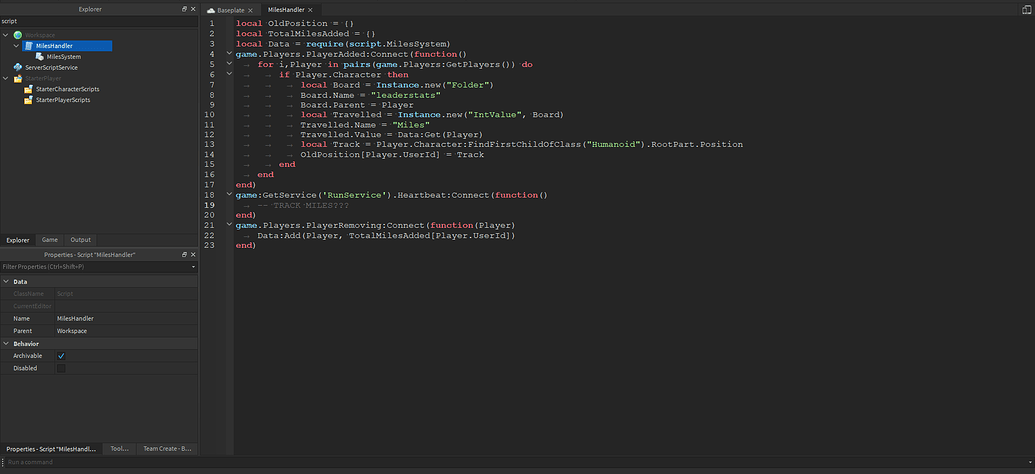The image size is (1035, 474).
Task: Enable the Disabled checkbox
Action: 61,368
